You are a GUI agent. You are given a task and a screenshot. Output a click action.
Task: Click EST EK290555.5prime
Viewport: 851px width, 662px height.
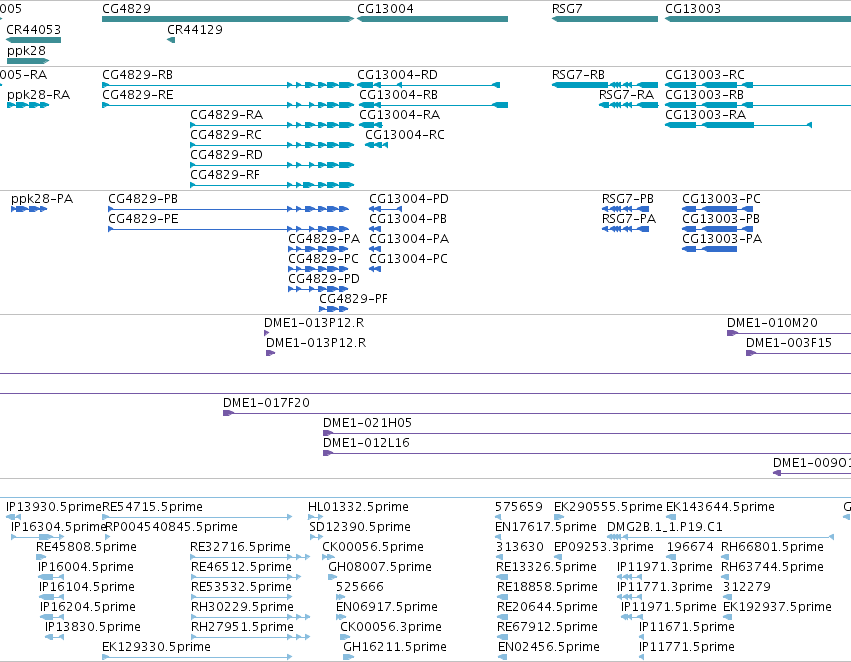point(608,507)
